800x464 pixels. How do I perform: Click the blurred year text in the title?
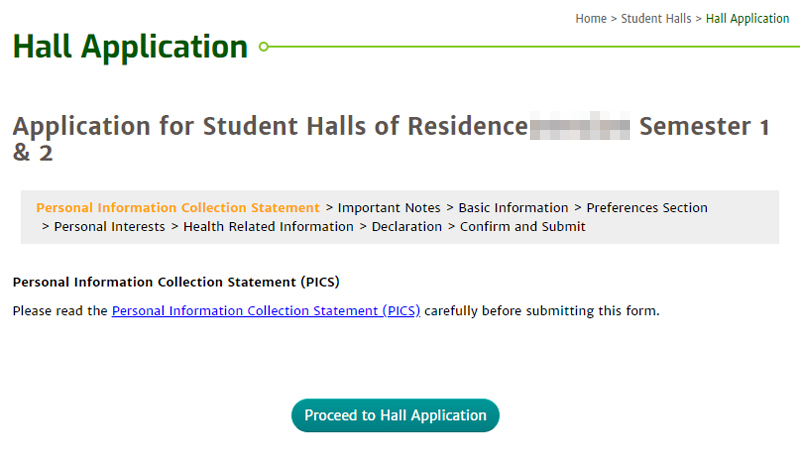click(580, 128)
